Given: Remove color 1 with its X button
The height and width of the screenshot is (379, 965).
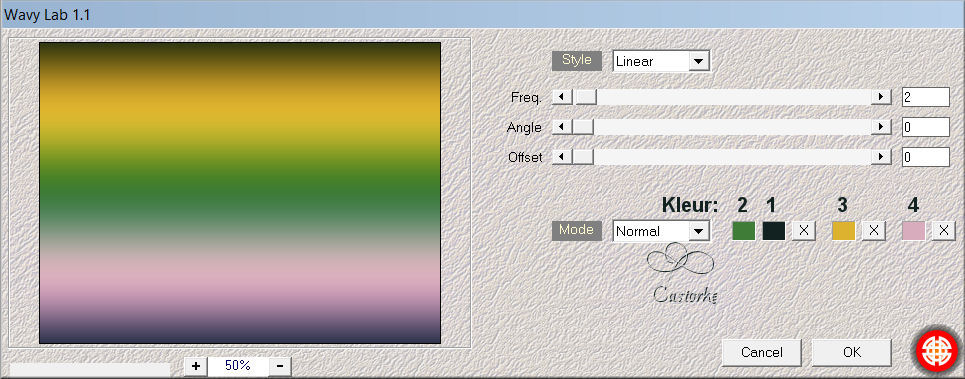Looking at the screenshot, I should [803, 231].
